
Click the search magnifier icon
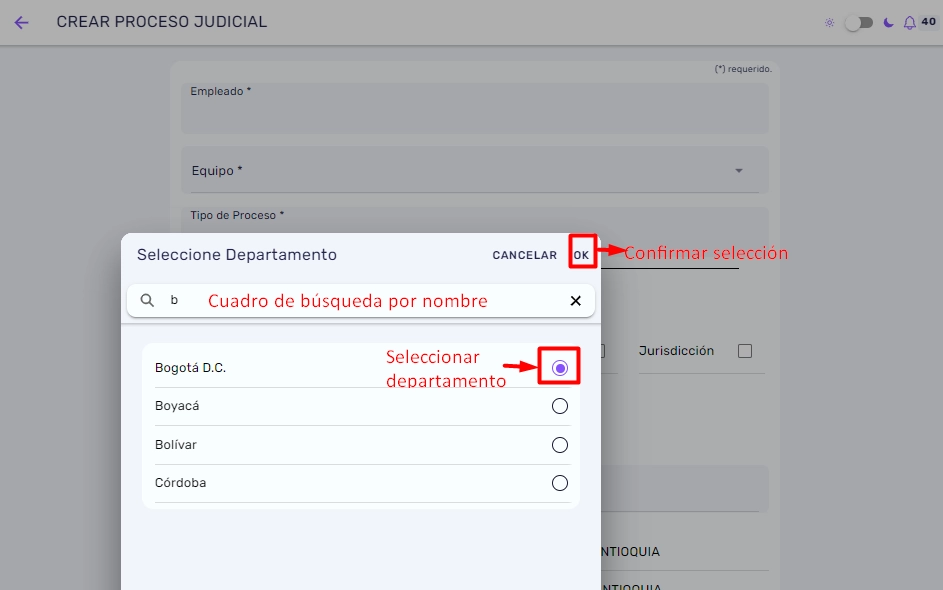pos(147,300)
